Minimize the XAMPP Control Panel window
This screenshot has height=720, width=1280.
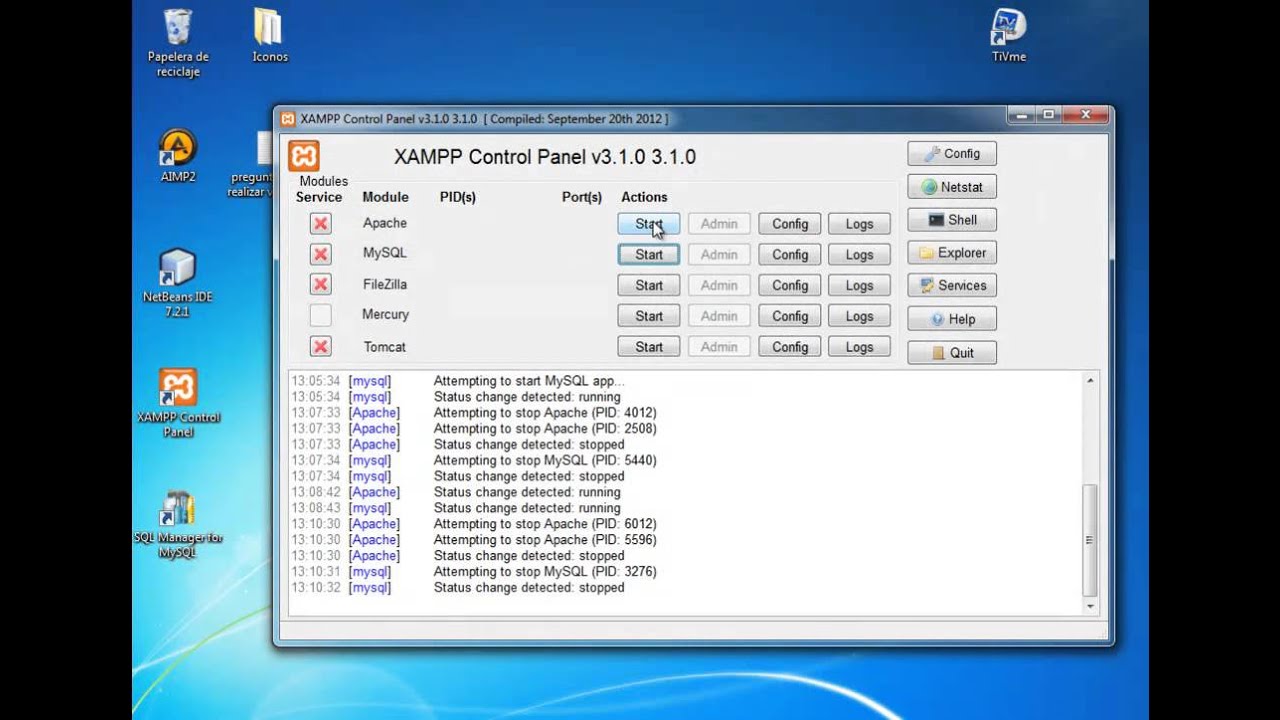pos(1021,115)
